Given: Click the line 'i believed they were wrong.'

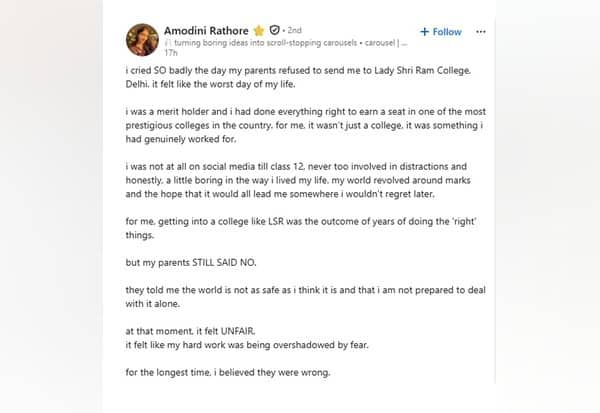Looking at the screenshot, I should tap(228, 372).
